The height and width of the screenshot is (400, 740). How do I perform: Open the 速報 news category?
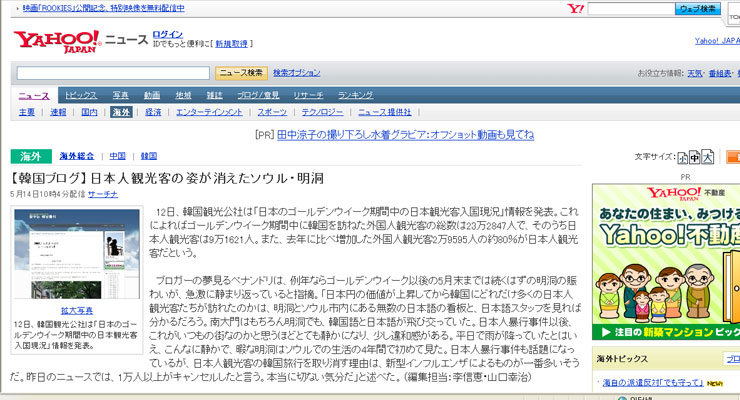pos(59,112)
